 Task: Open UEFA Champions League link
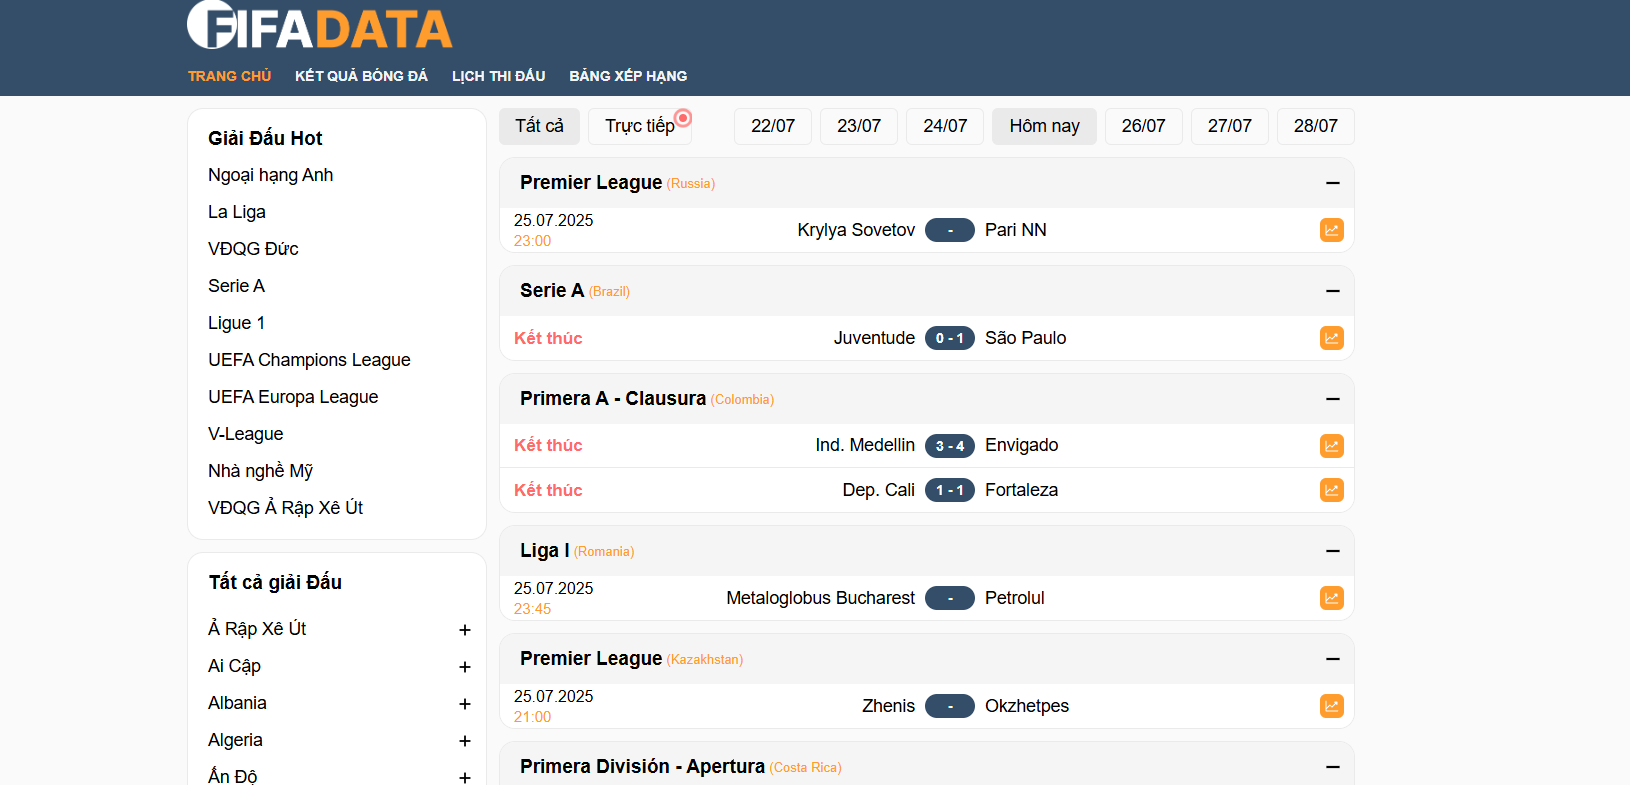[x=309, y=360]
